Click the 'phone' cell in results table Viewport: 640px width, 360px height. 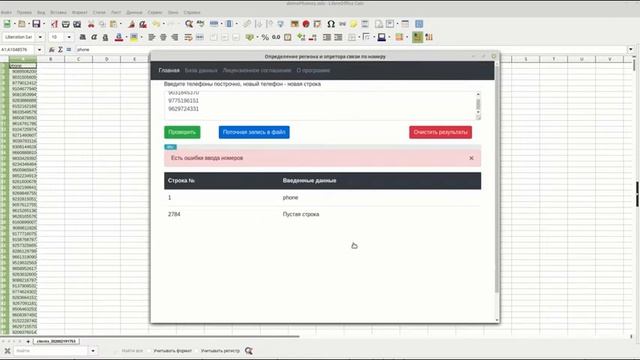[x=290, y=198]
